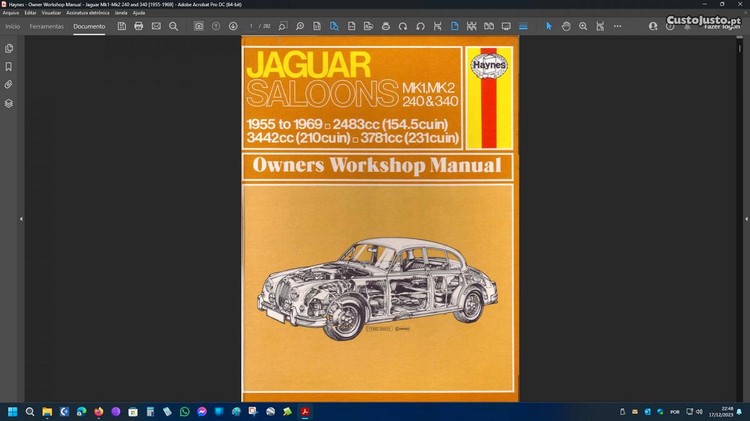Go to next page with down arrow
Viewport: 750px width, 421px height.
tap(233, 26)
